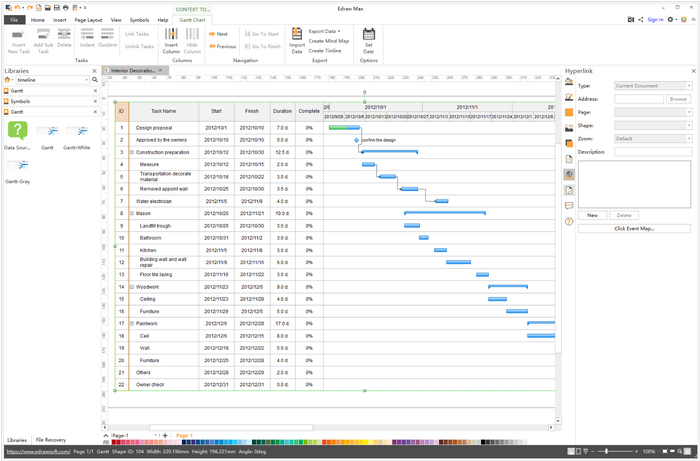This screenshot has height=461, width=700.
Task: Switch to the Home ribbon tab
Action: (x=38, y=20)
